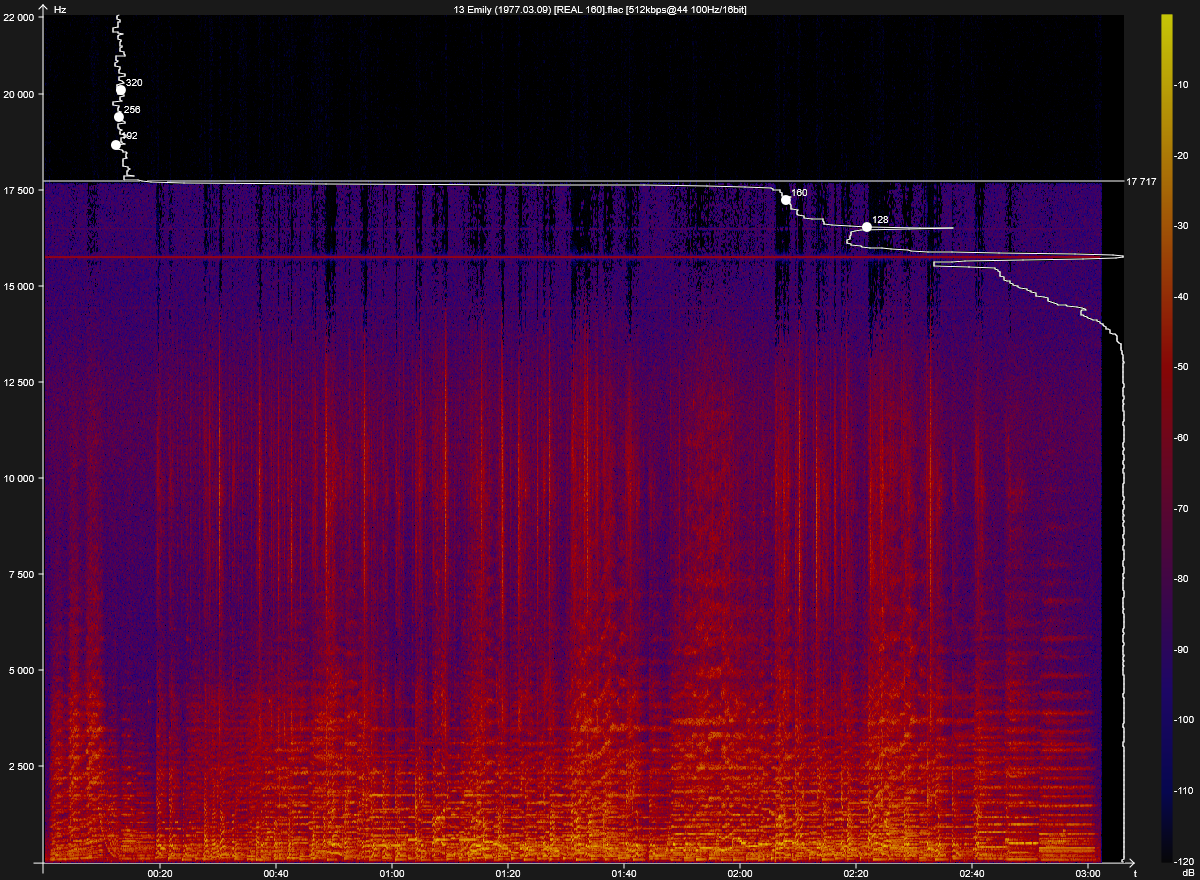Click the 128 kbps marker dot

click(x=867, y=227)
